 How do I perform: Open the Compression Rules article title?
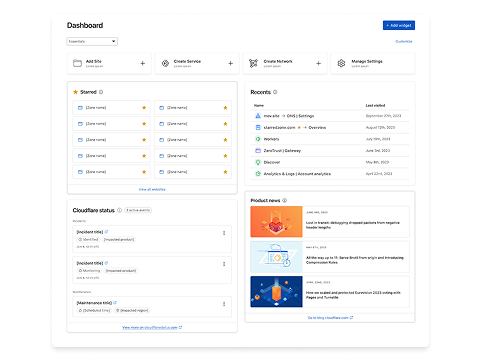point(355,260)
